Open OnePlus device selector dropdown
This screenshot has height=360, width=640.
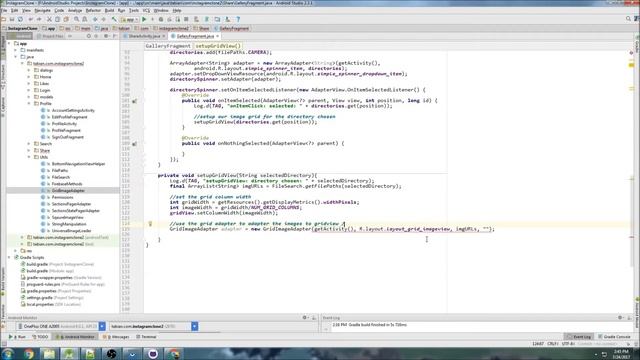click(x=102, y=326)
